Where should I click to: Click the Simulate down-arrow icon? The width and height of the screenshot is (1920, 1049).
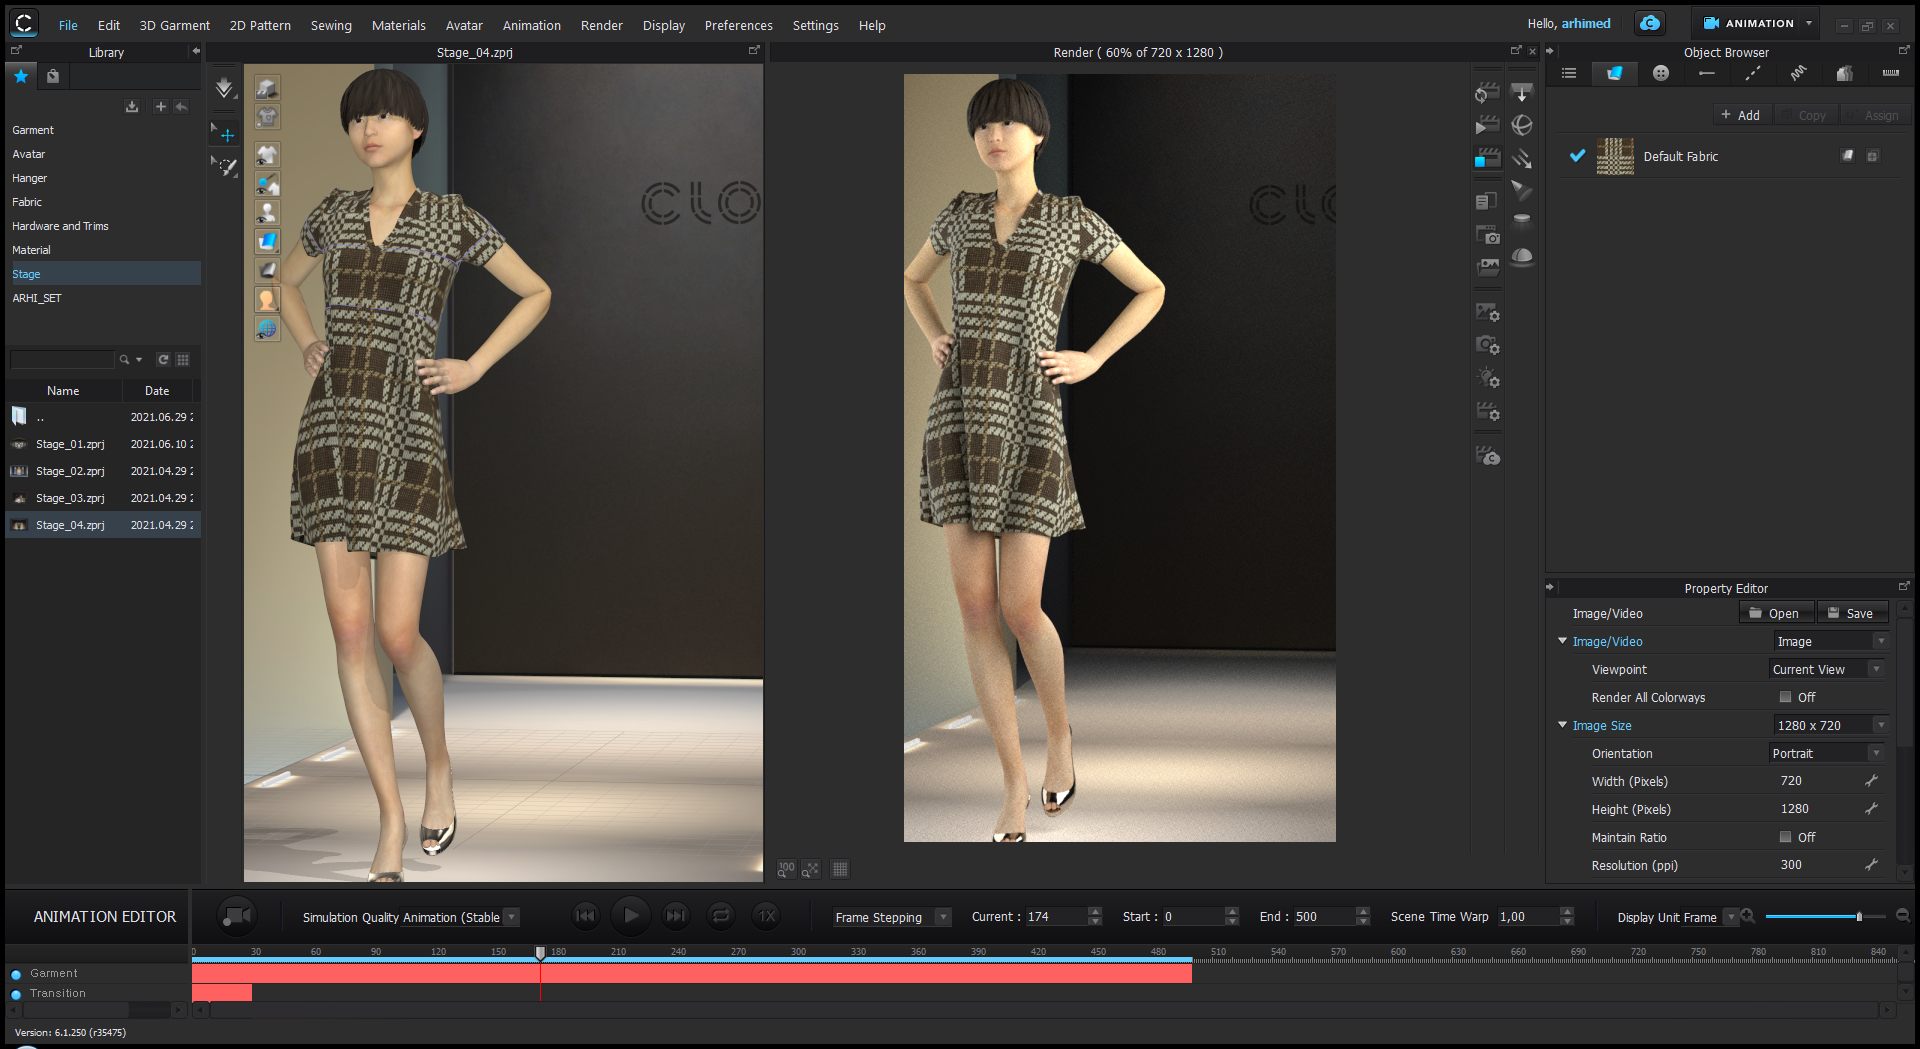click(x=224, y=88)
